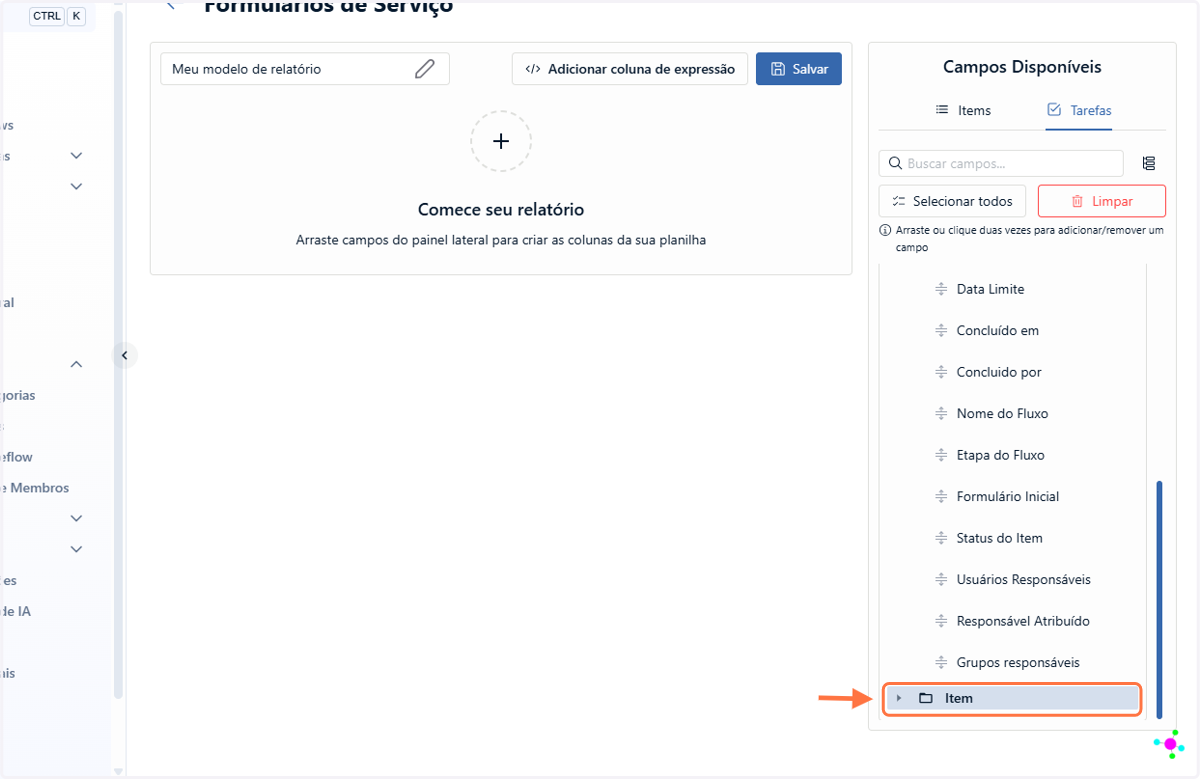The image size is (1200, 779).
Task: Click drag handle of Nome do Fluxo
Action: point(941,414)
